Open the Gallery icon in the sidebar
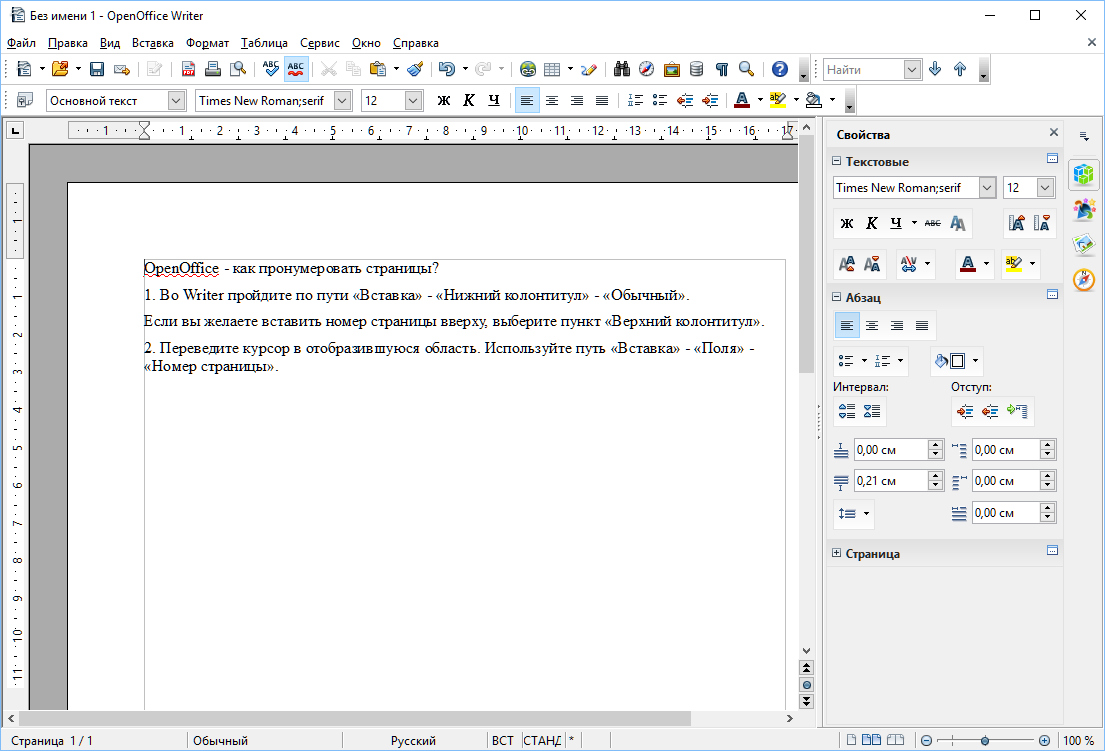1105x751 pixels. coord(1083,244)
